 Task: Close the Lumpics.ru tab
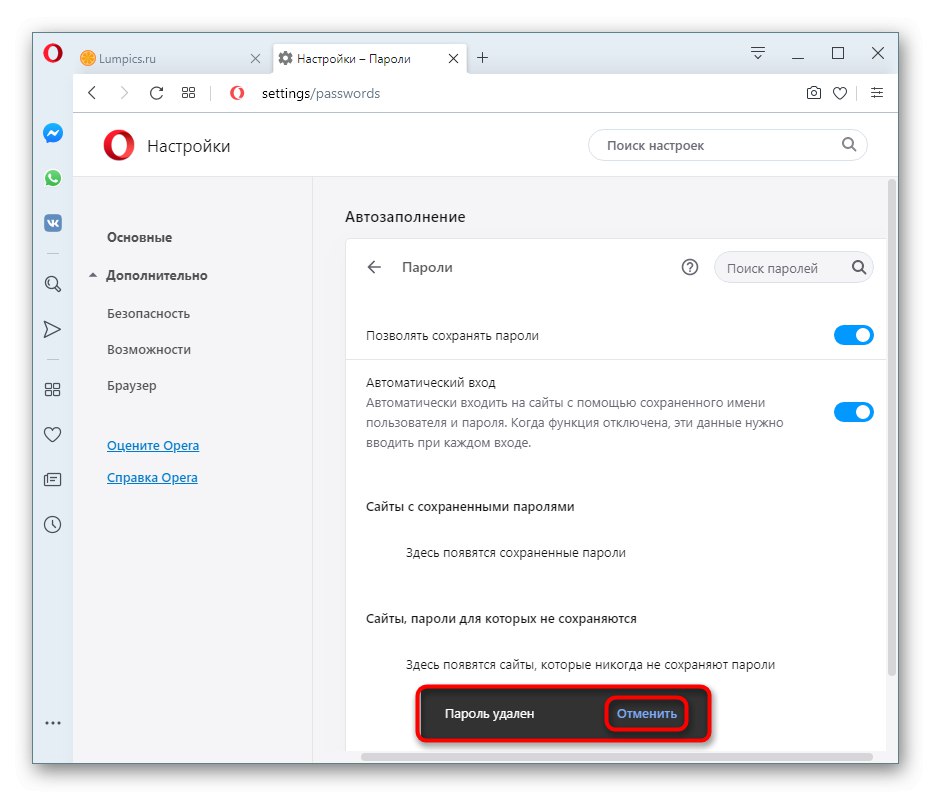pos(255,58)
